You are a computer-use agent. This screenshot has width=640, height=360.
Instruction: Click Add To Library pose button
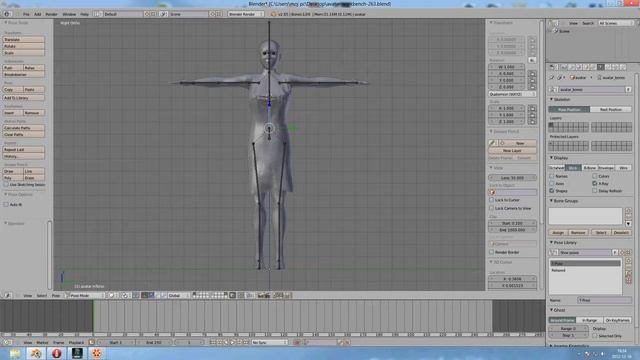[x=23, y=98]
